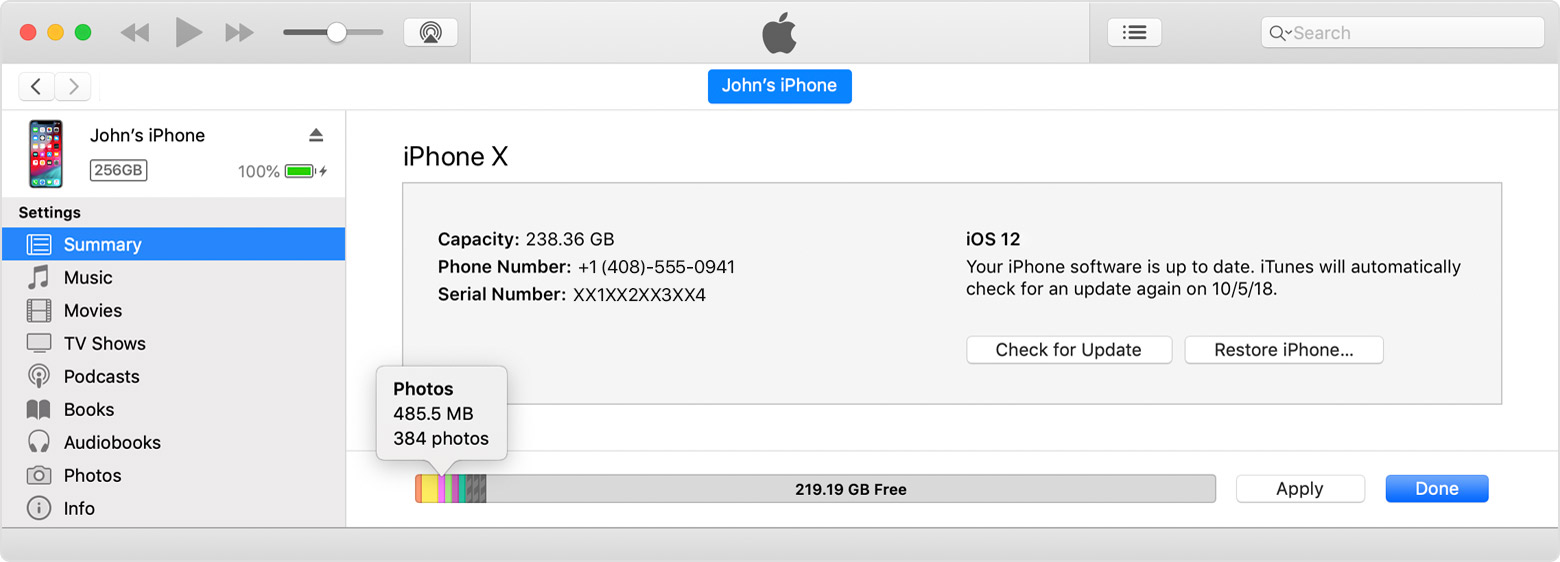The width and height of the screenshot is (1560, 562).
Task: Skip forward with the fast-forward icon
Action: pyautogui.click(x=240, y=33)
